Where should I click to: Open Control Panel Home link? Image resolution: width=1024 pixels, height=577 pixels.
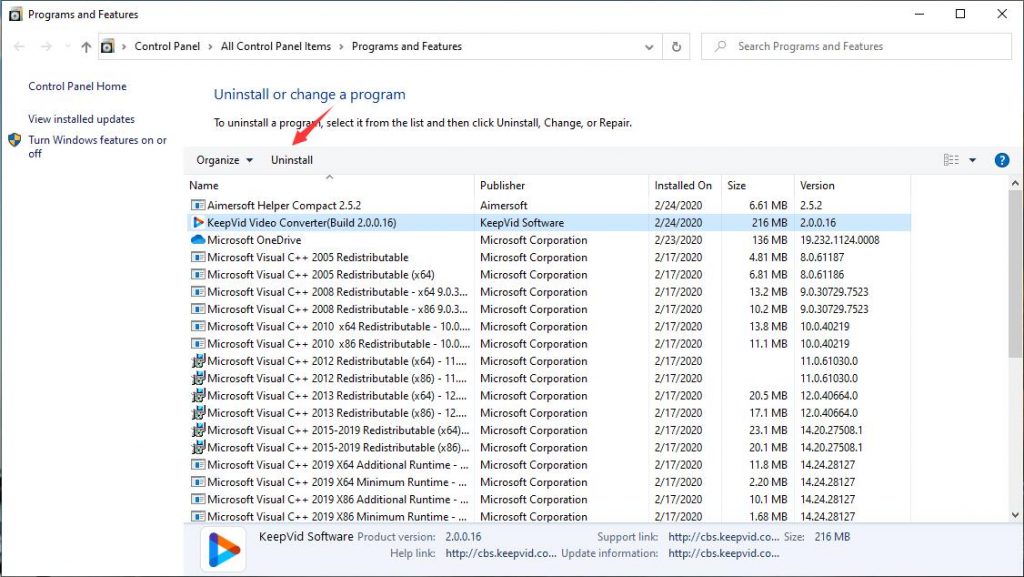77,86
